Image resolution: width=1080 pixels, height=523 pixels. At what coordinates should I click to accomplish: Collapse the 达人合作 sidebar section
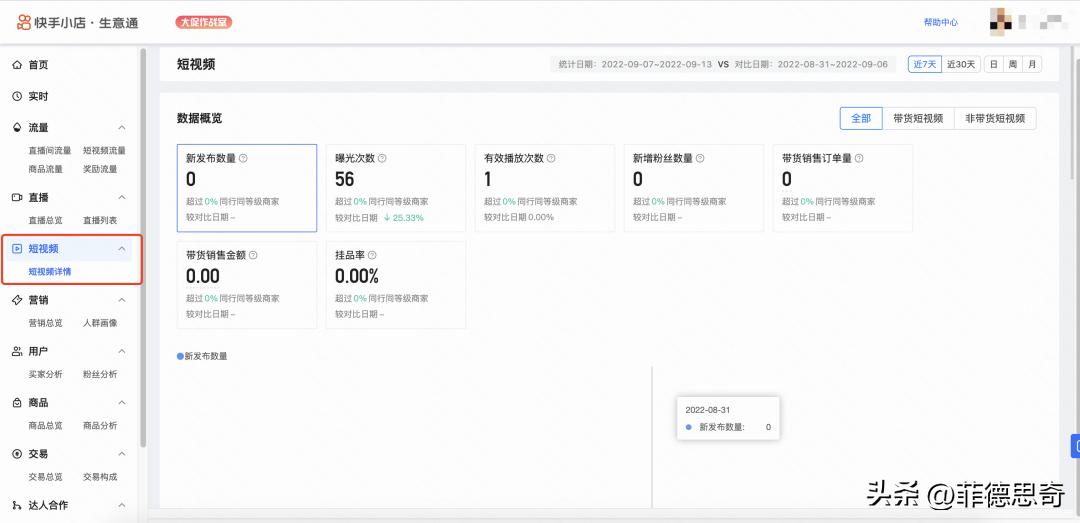[122, 506]
